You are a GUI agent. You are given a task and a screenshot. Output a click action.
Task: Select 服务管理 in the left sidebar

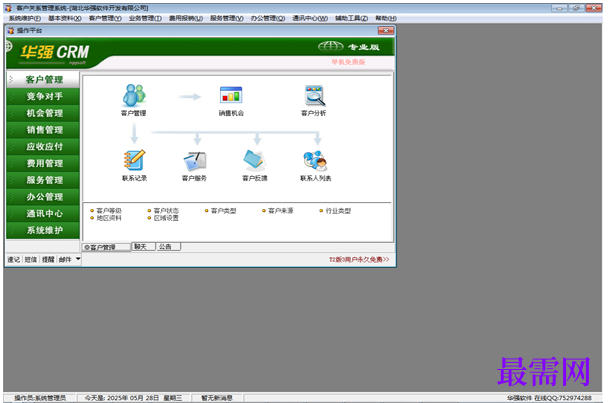coord(43,180)
